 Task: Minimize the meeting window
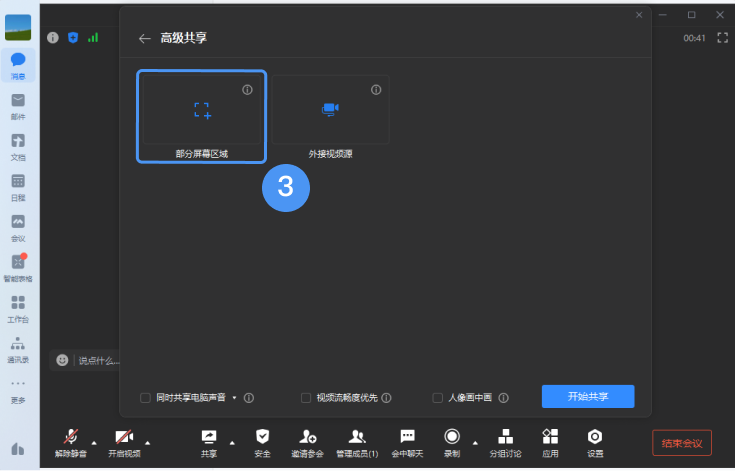[x=663, y=15]
